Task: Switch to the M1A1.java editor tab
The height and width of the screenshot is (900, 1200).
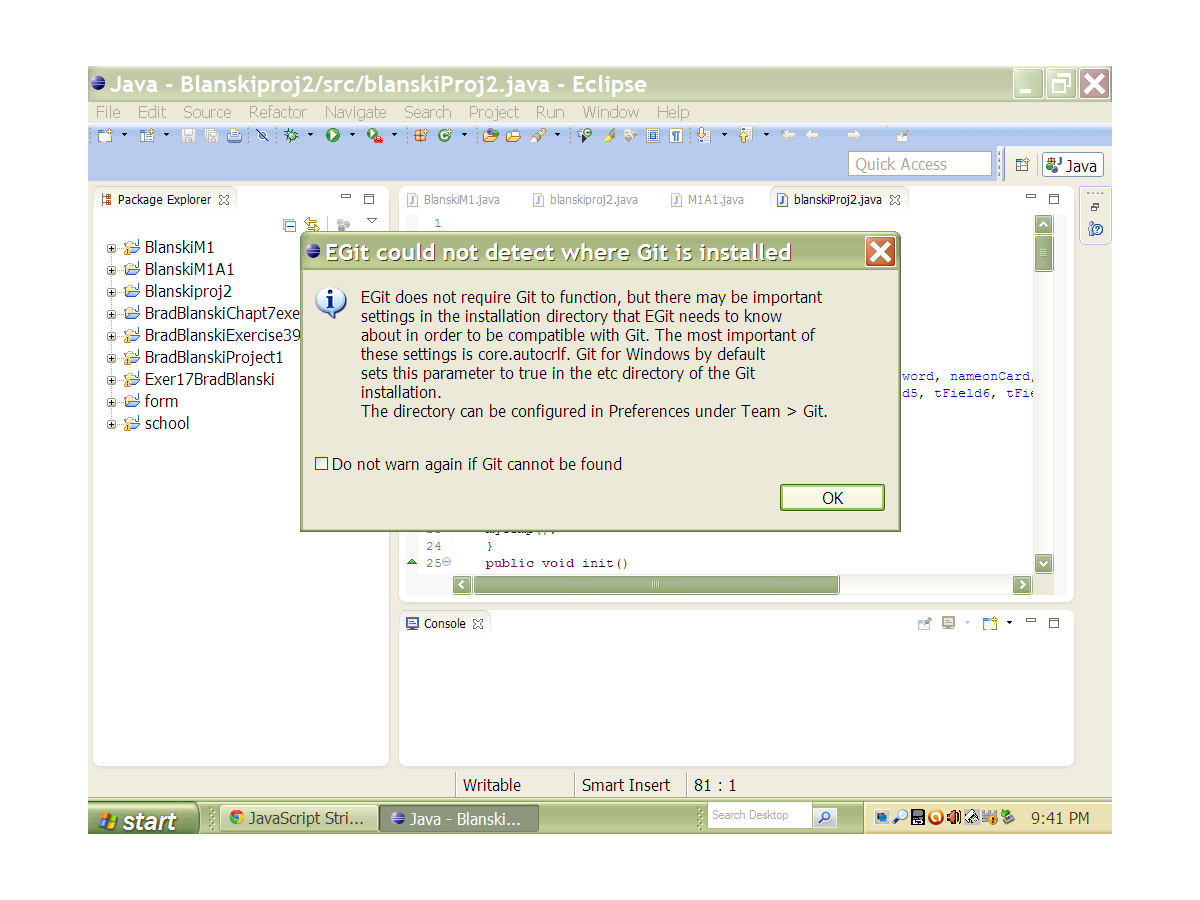Action: coord(707,200)
